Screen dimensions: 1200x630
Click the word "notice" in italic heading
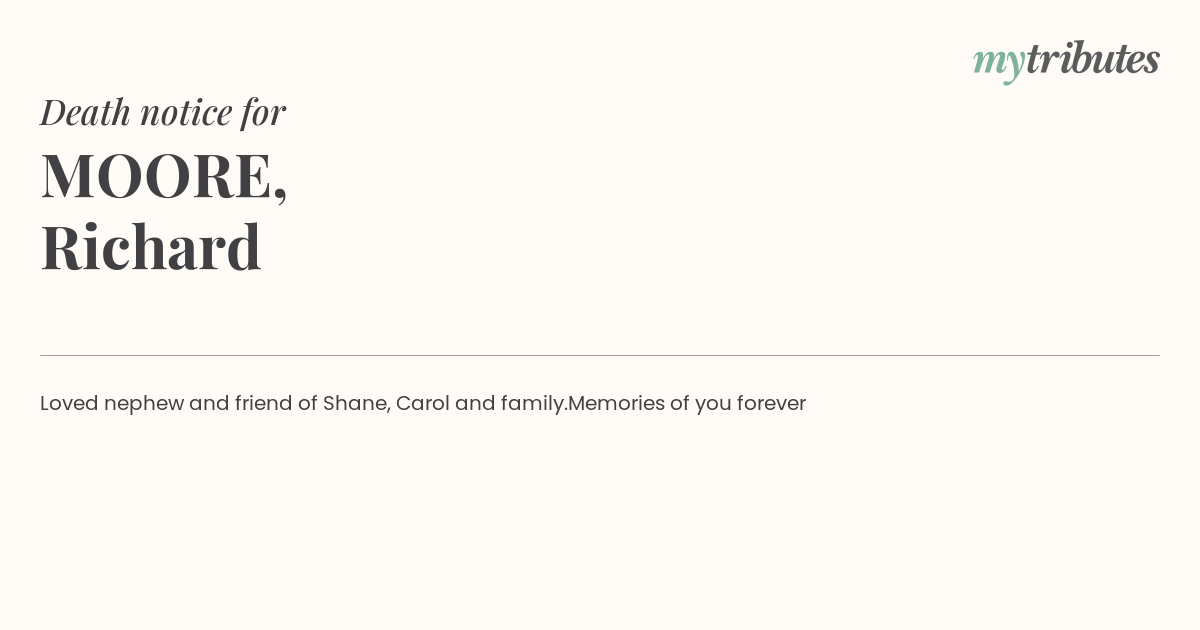pos(186,112)
